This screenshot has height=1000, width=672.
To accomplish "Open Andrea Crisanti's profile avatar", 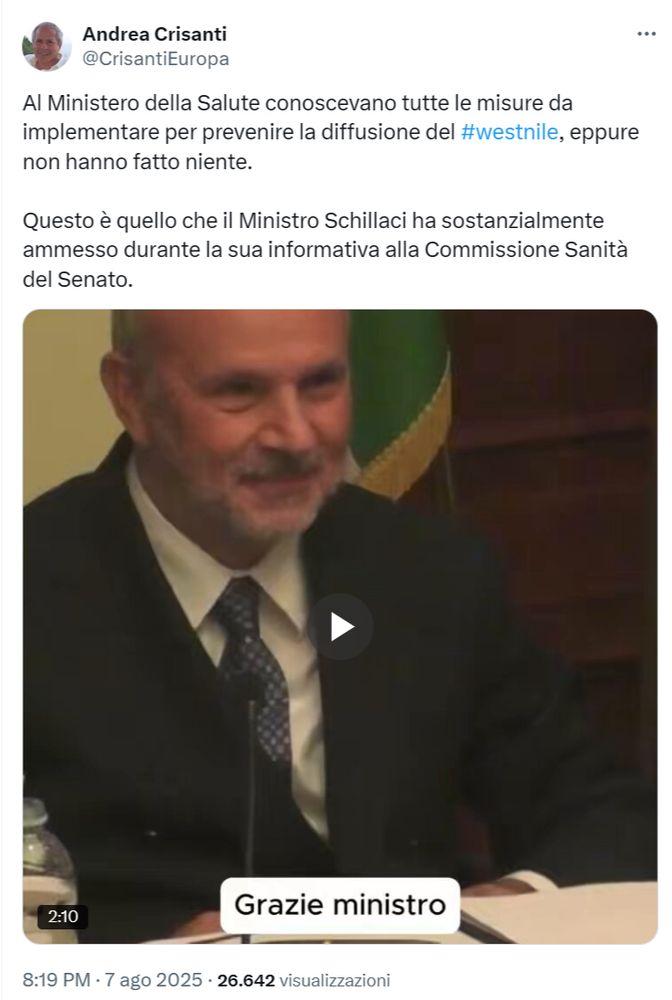I will 45,46.
